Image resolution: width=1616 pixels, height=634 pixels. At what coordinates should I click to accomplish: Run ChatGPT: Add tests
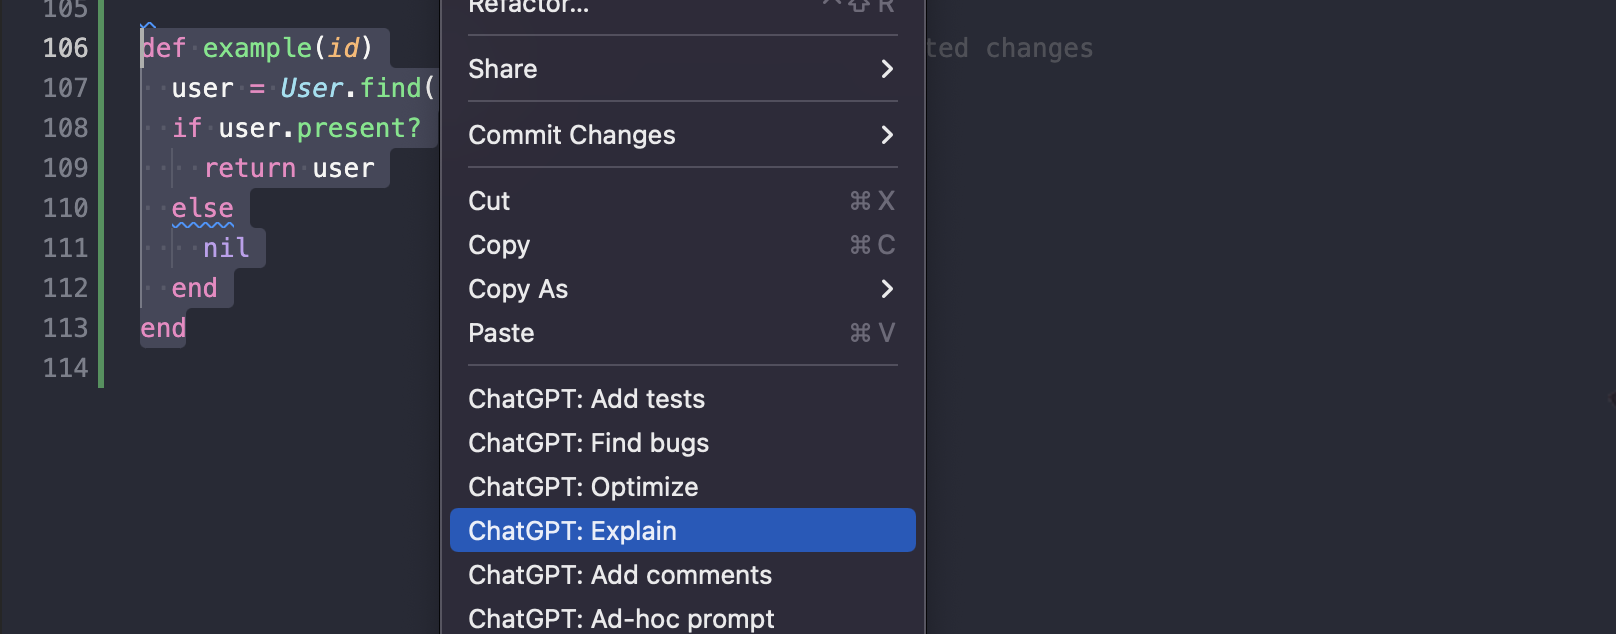point(586,399)
